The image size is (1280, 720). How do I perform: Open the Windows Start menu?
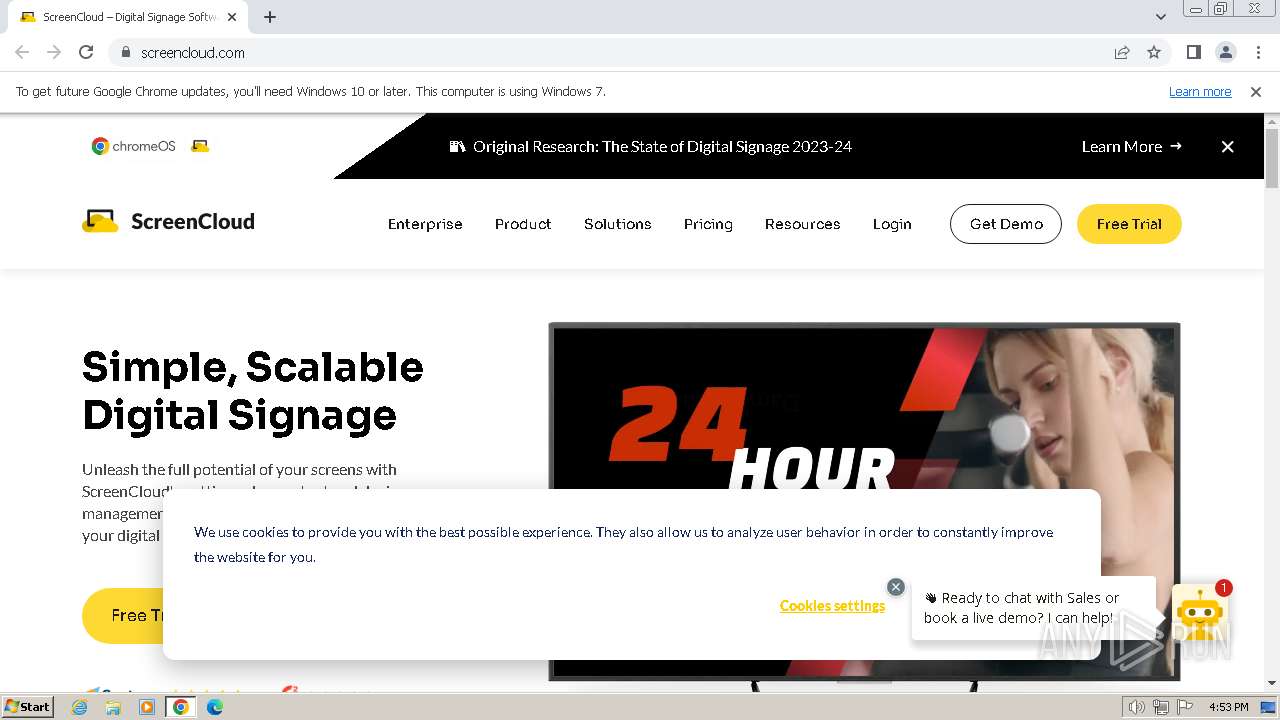click(28, 706)
